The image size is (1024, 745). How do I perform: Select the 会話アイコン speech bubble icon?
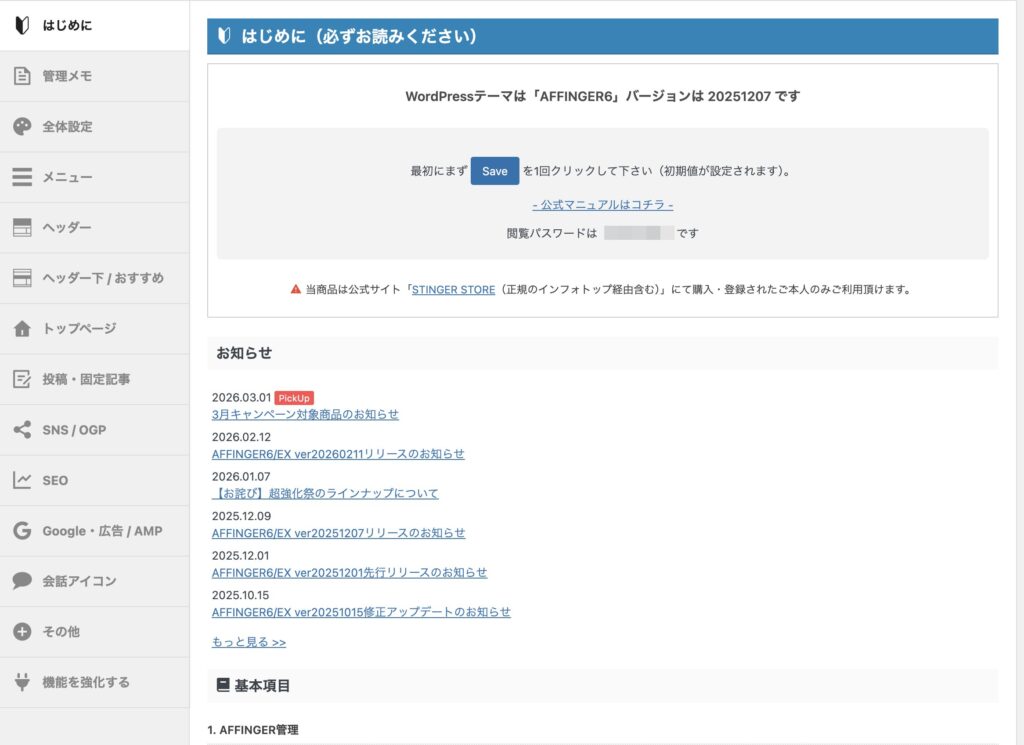click(x=21, y=581)
